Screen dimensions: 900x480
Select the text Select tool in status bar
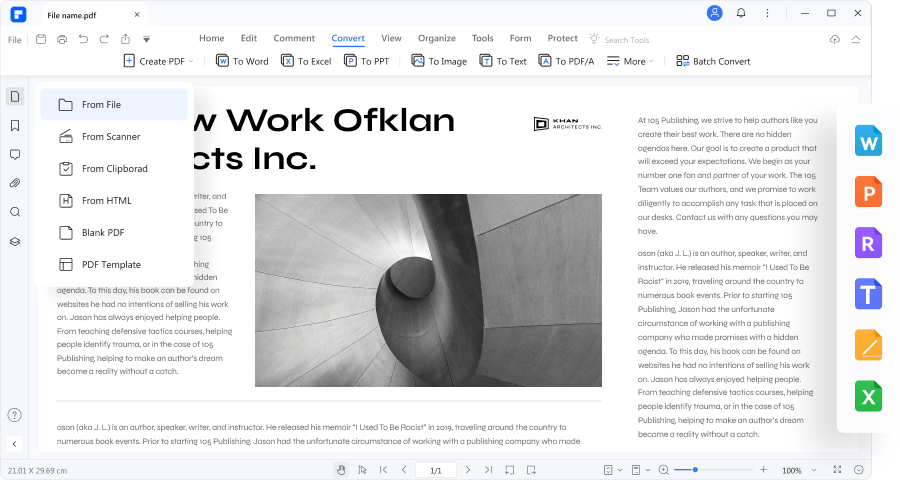coord(362,470)
